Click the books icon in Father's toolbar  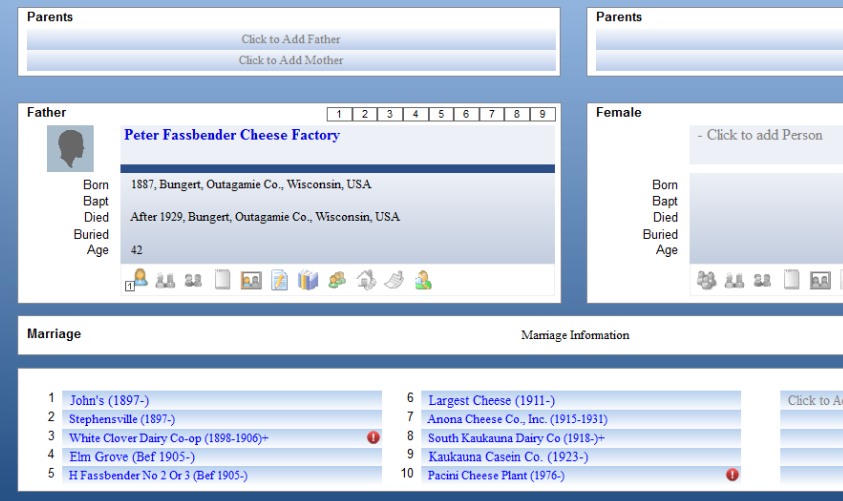click(308, 281)
